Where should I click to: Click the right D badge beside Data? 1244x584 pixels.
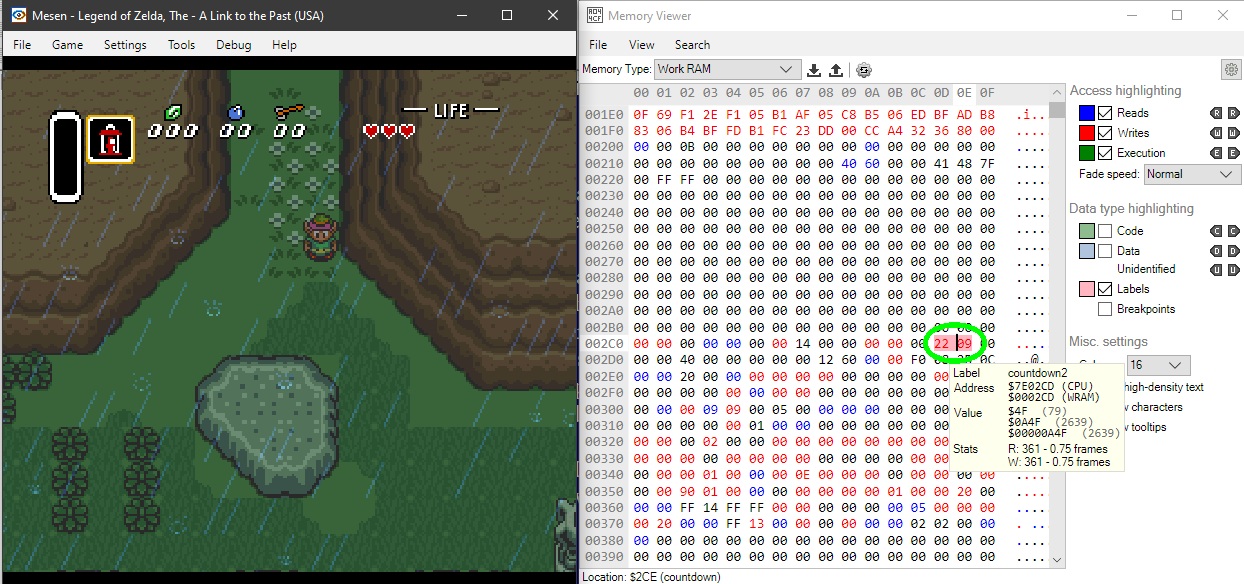[x=1232, y=251]
